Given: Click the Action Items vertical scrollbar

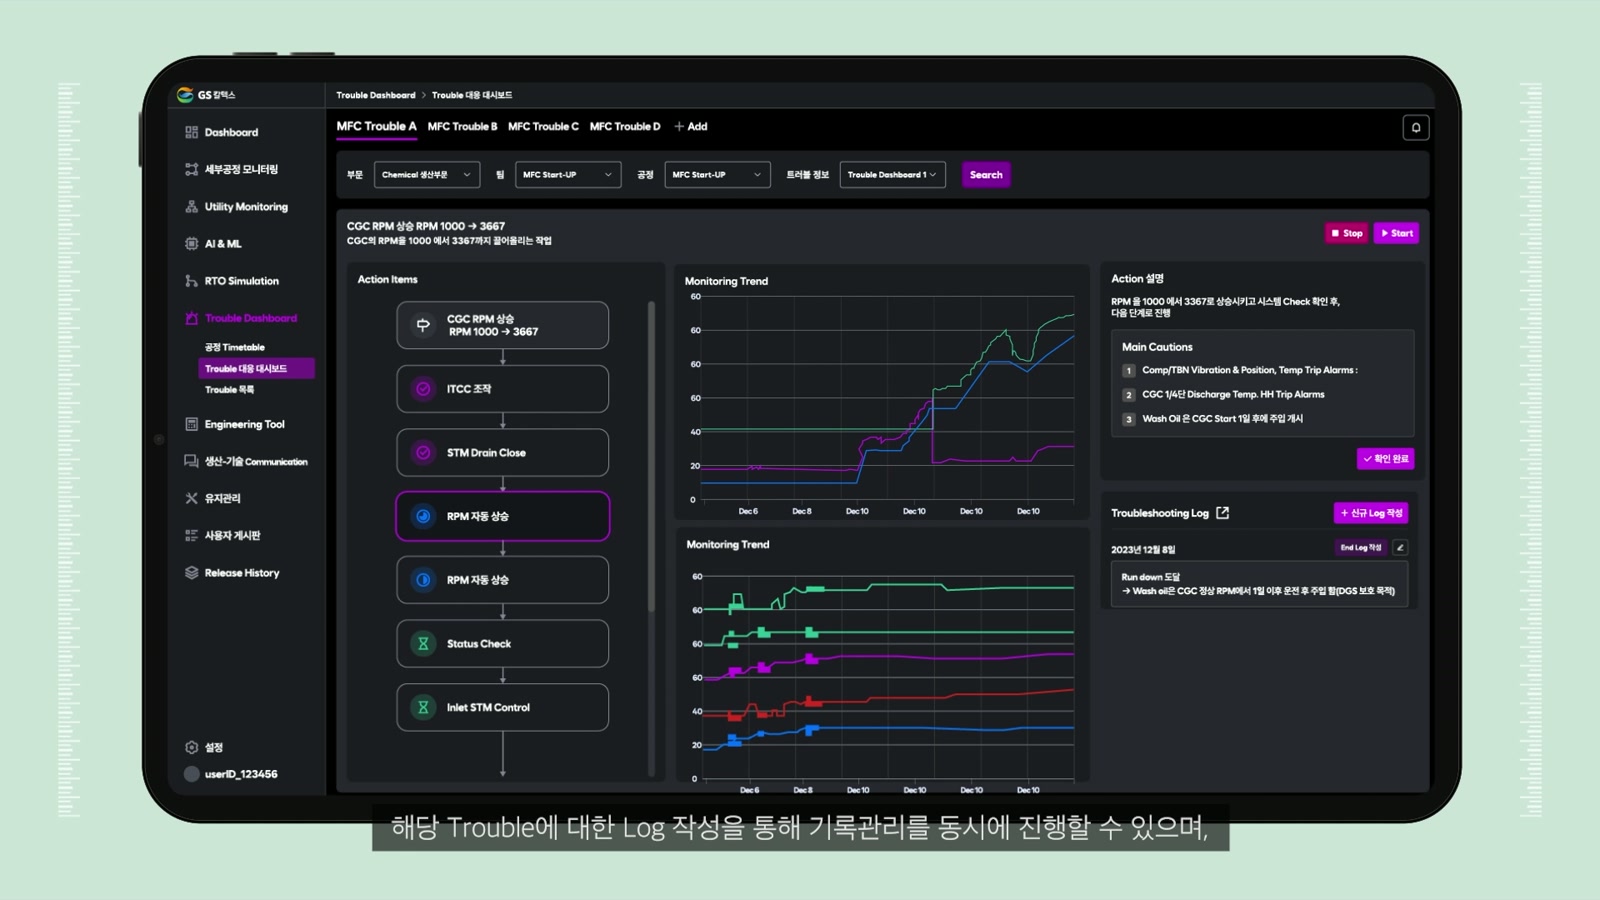Looking at the screenshot, I should coord(651,456).
